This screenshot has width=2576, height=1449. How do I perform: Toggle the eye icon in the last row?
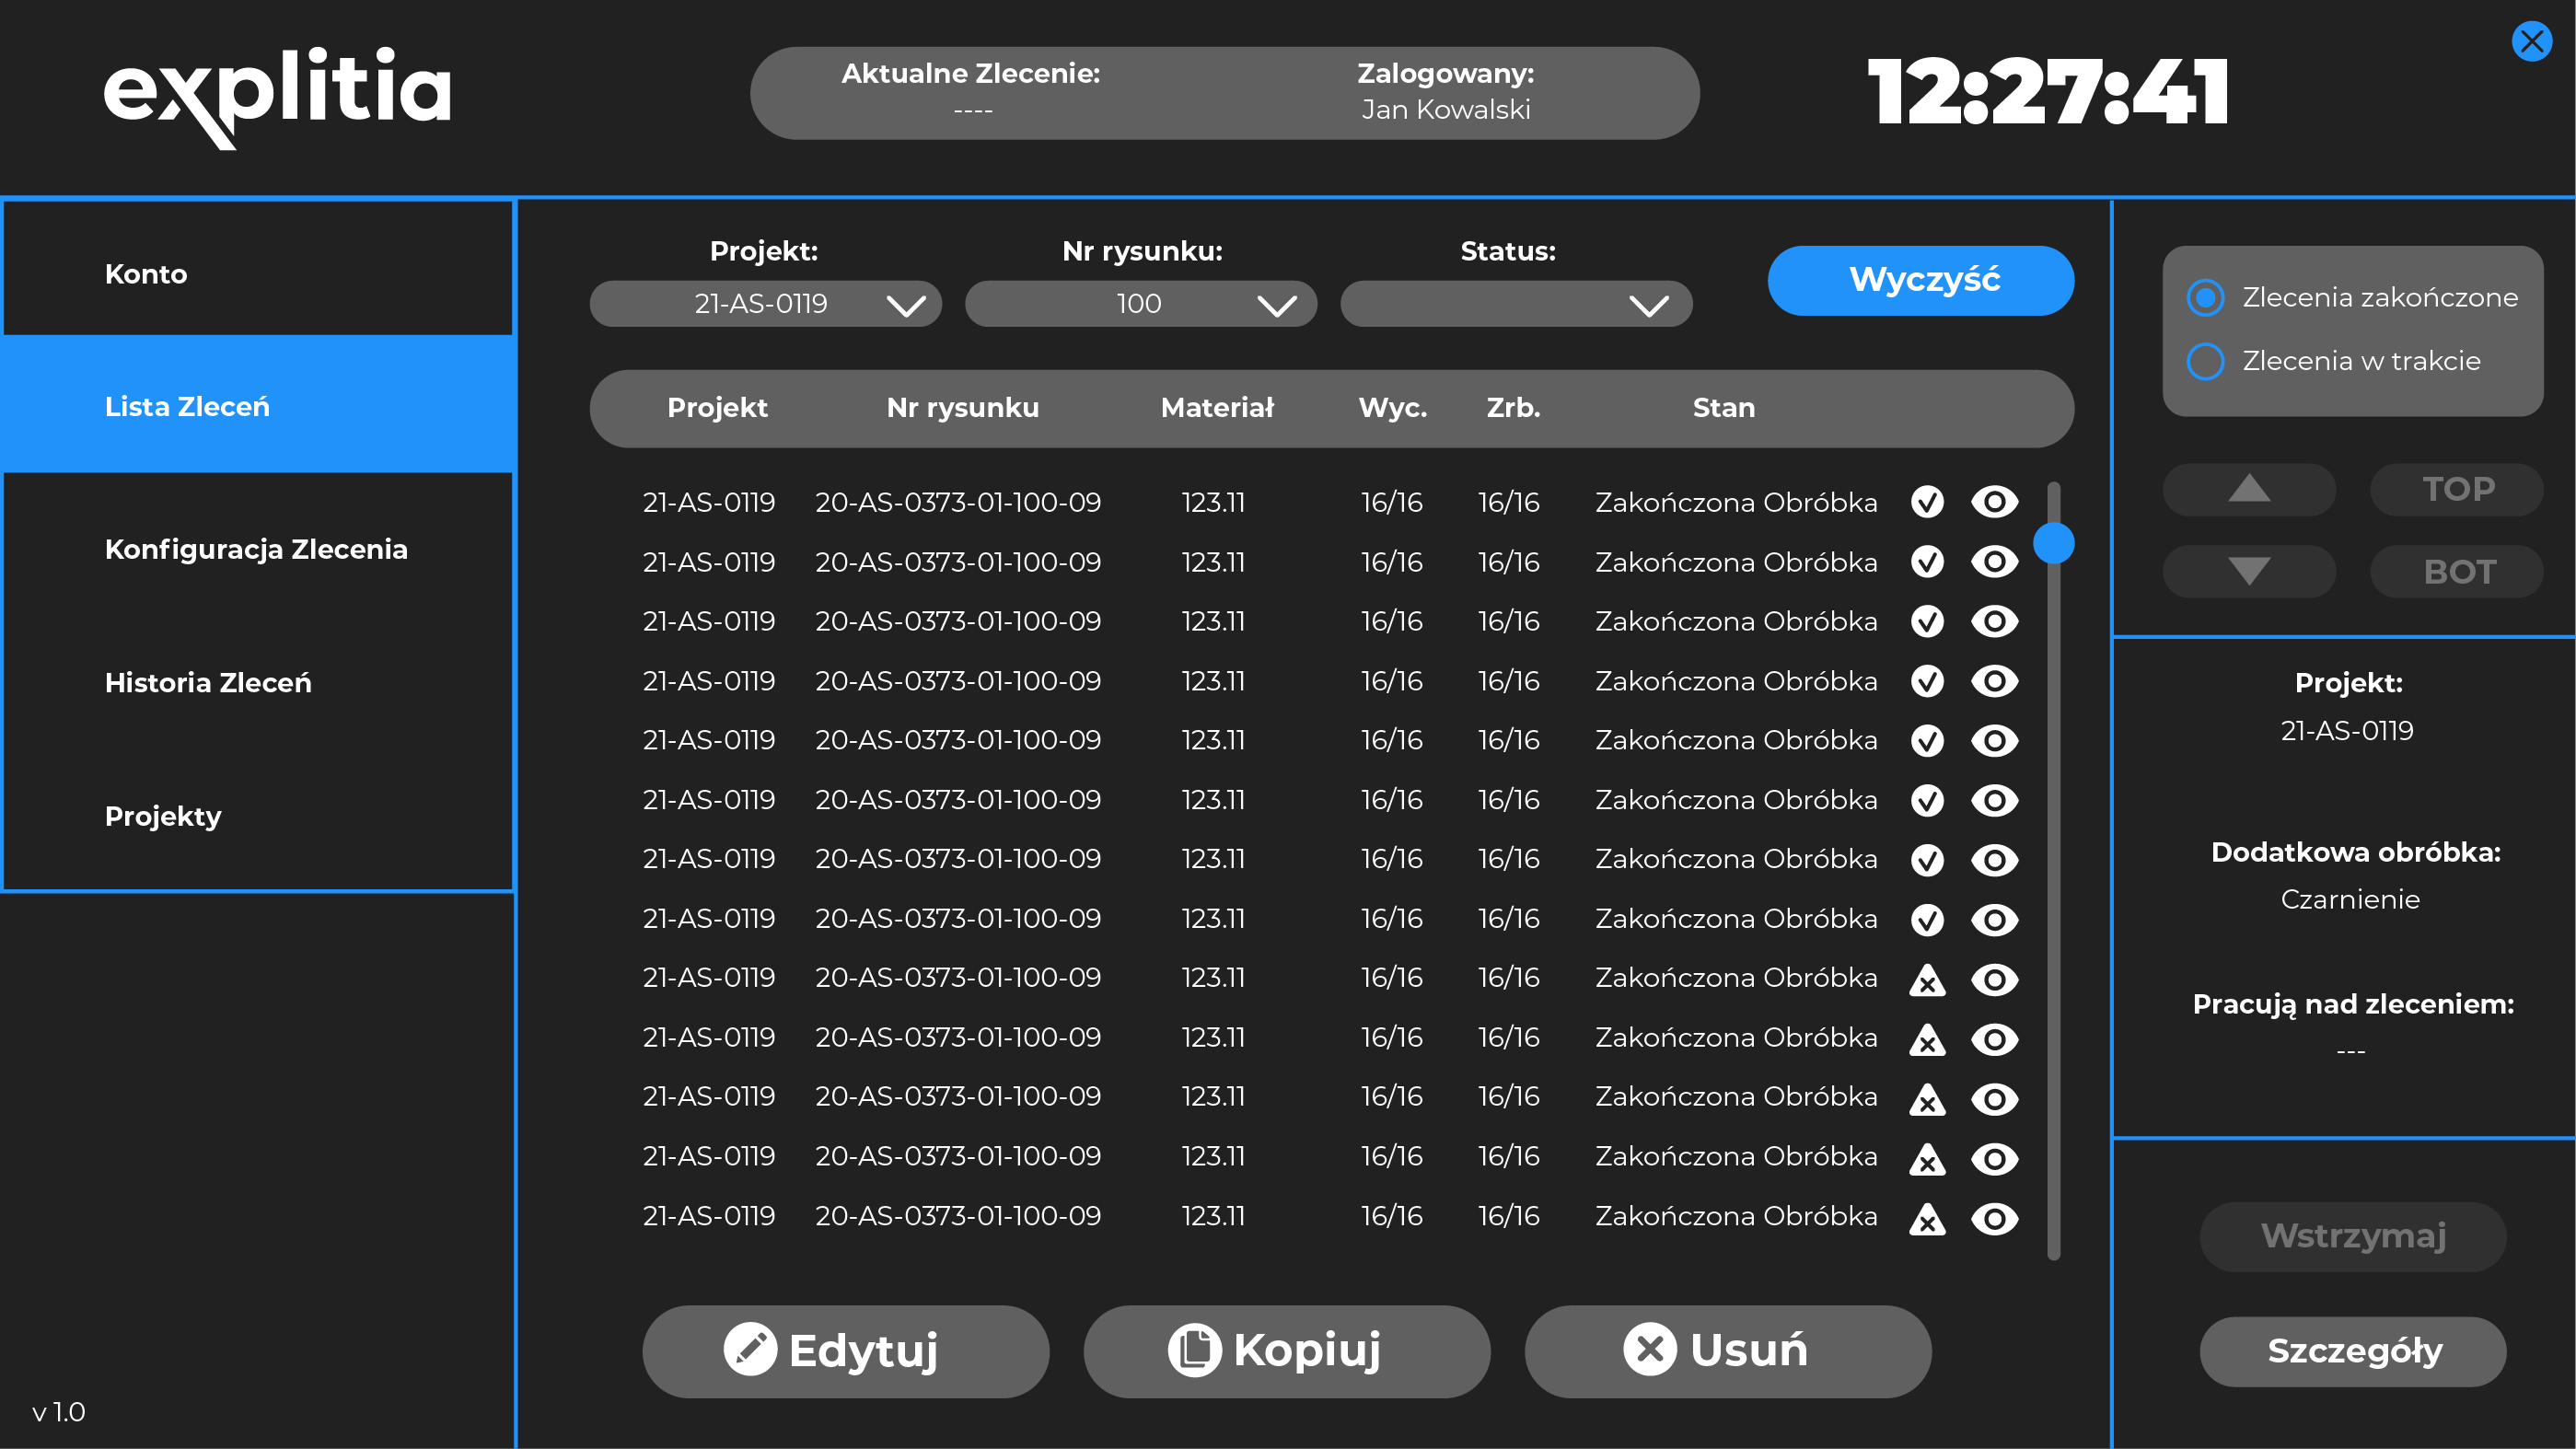pos(1994,1218)
